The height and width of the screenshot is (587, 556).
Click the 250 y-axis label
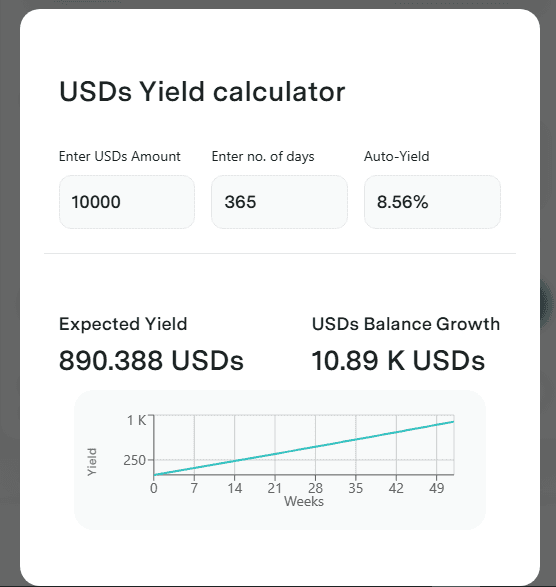coord(134,460)
